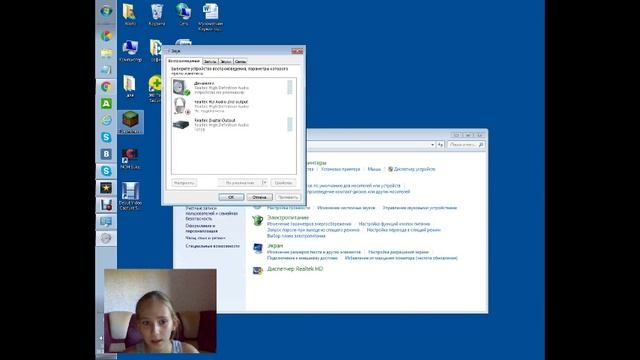This screenshot has height=360, width=640.
Task: Click OK in the Sound dialog
Action: [231, 197]
